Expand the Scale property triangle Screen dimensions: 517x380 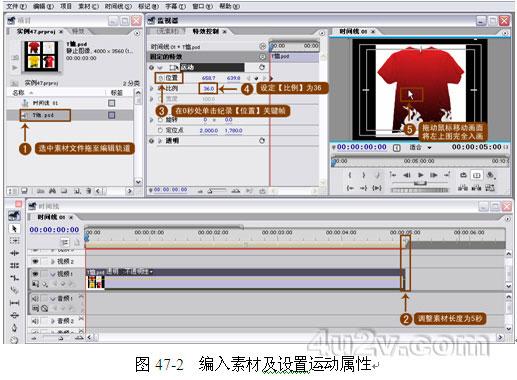(152, 88)
